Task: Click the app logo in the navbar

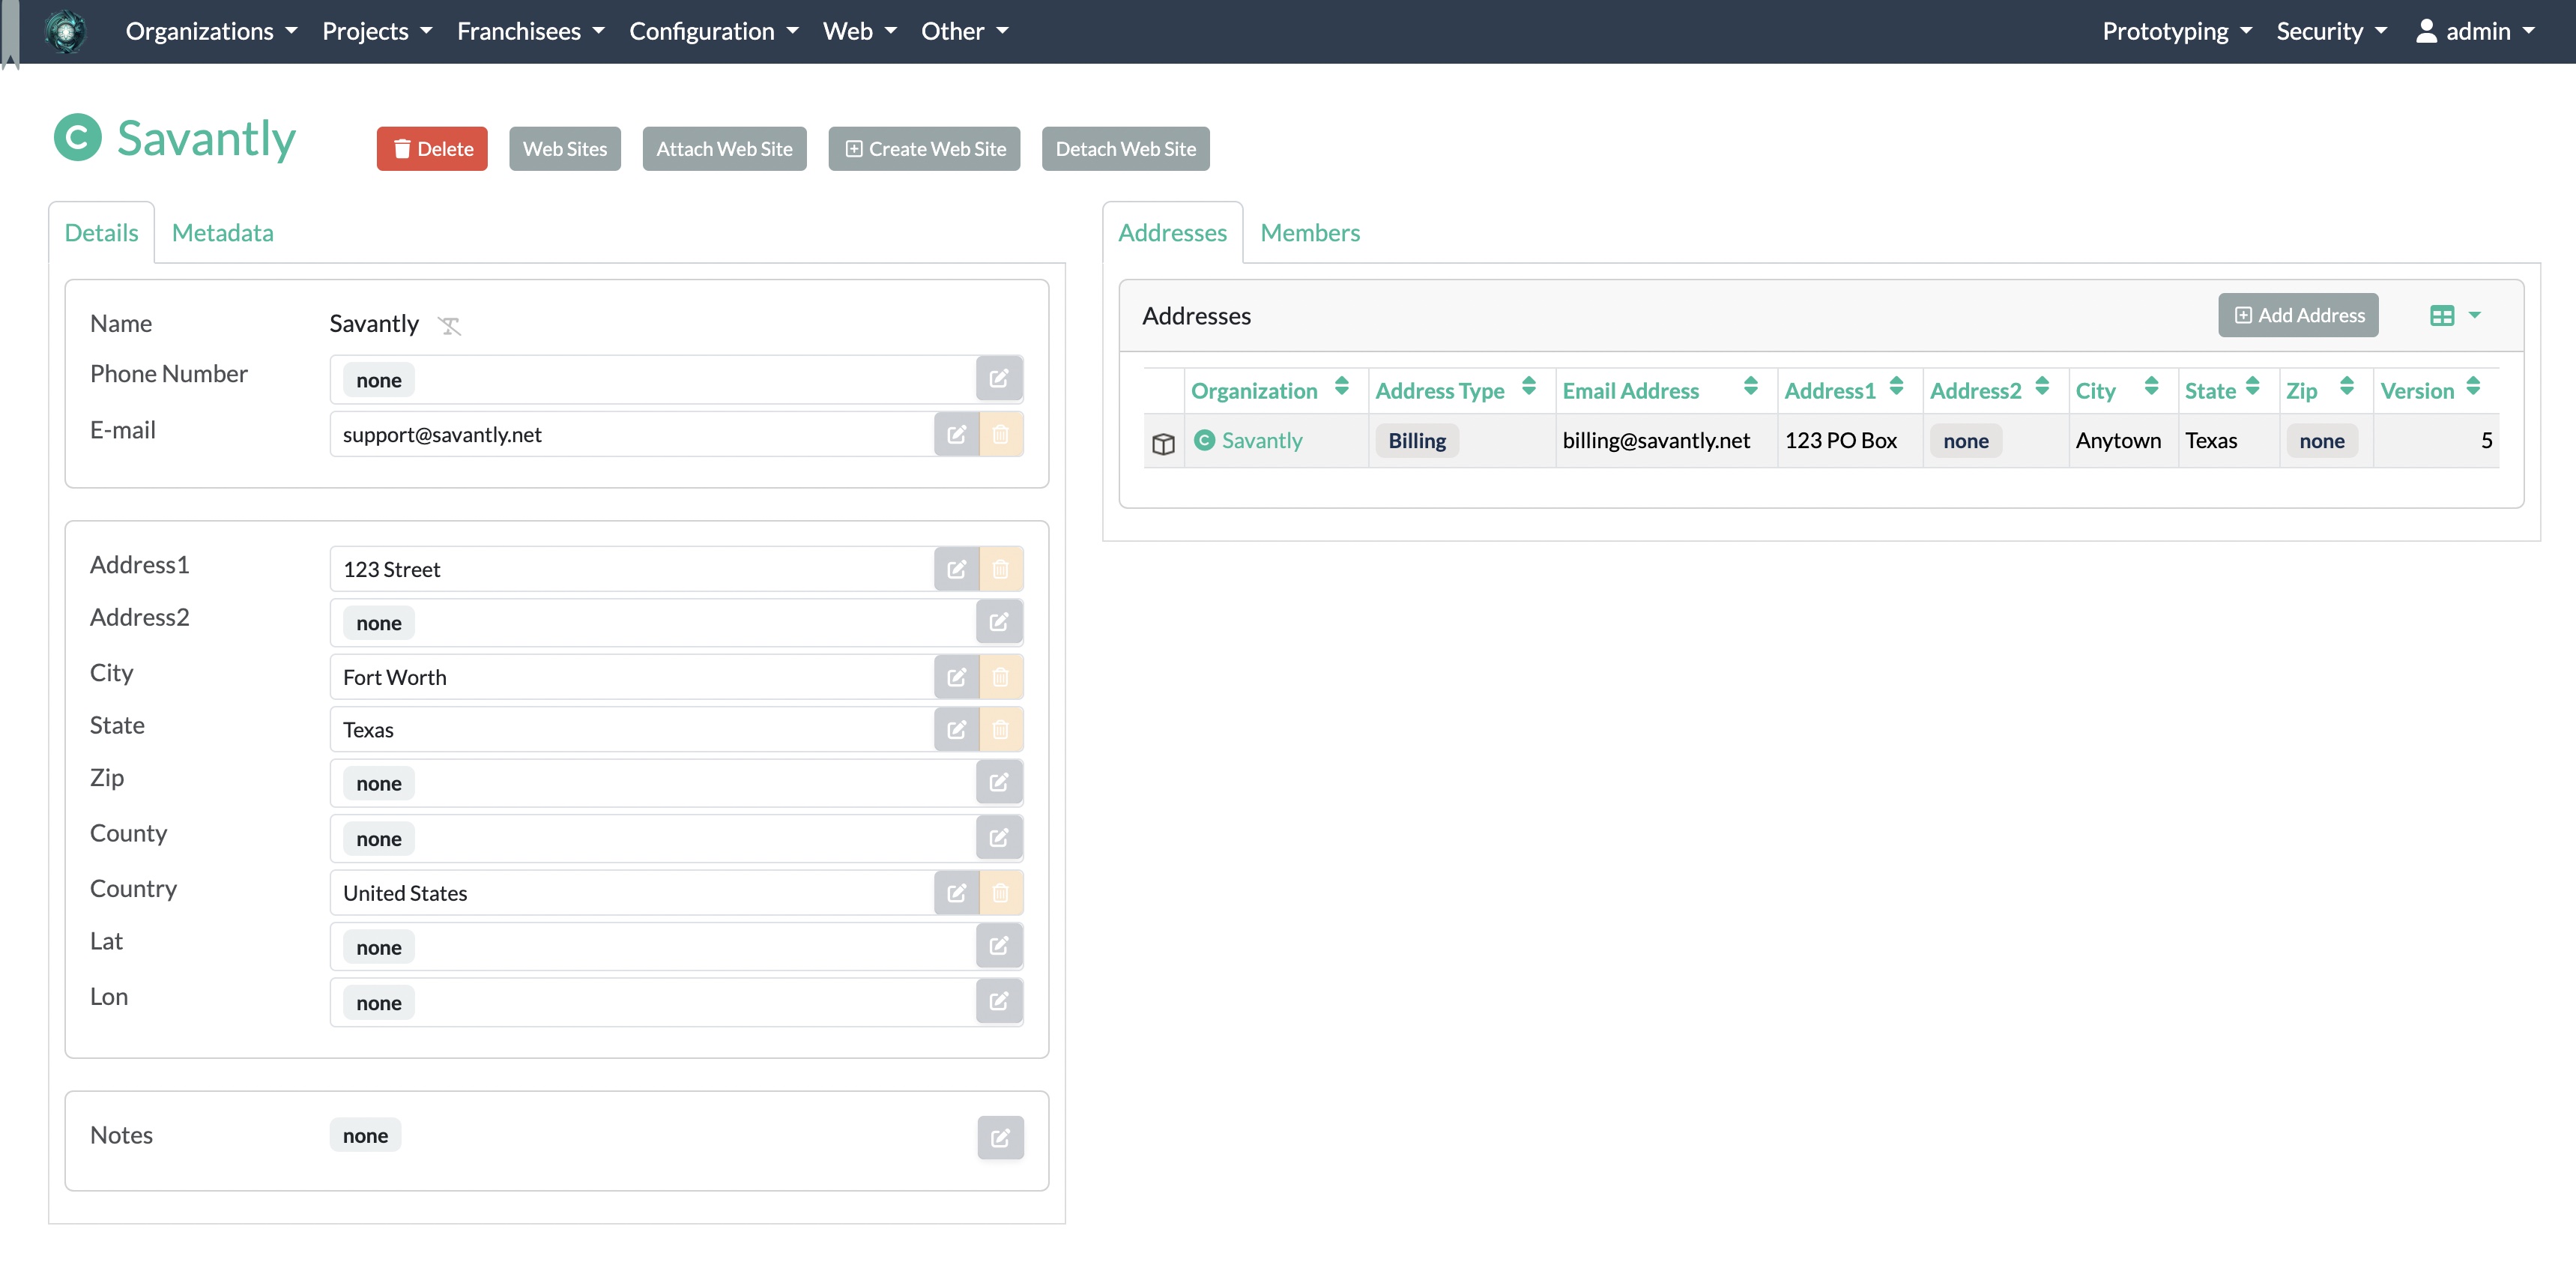Action: [x=65, y=31]
